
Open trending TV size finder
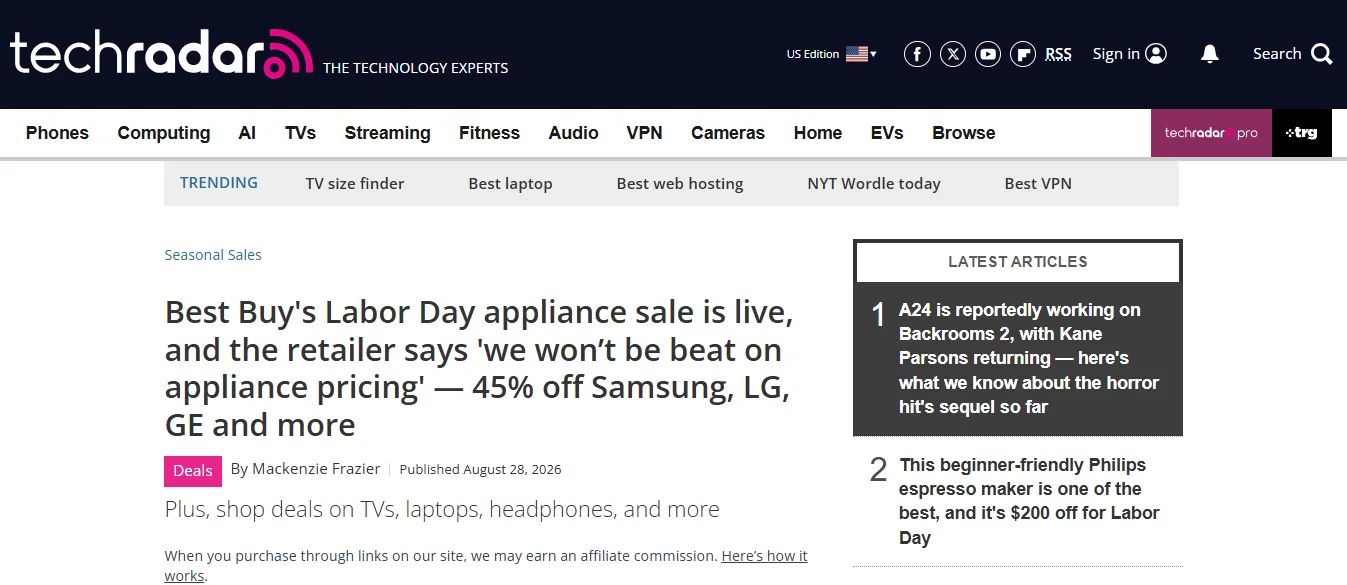(x=355, y=184)
